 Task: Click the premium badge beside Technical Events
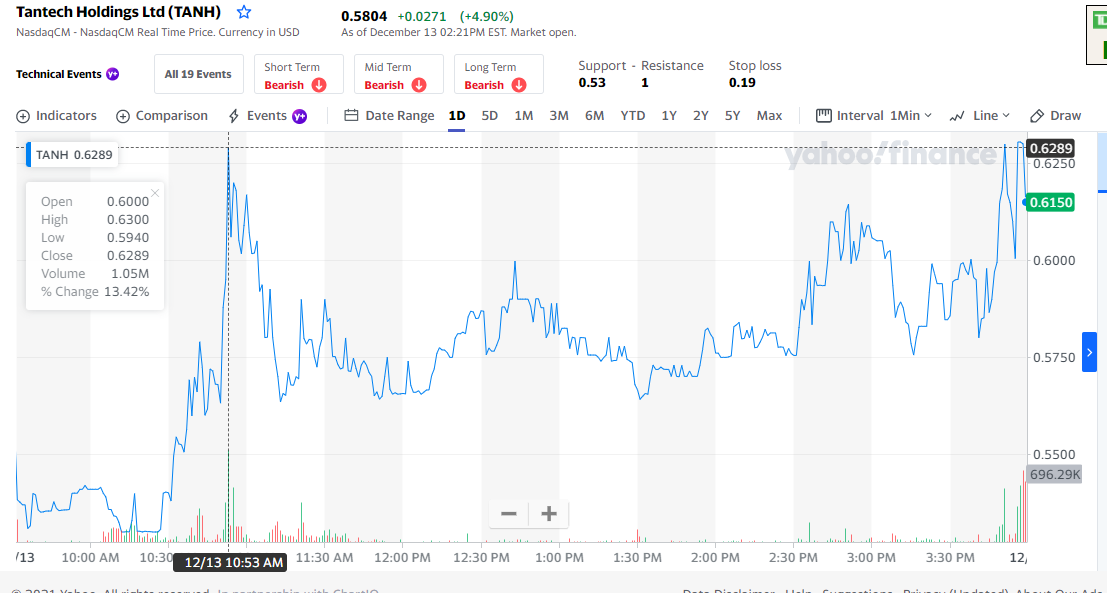coord(112,74)
